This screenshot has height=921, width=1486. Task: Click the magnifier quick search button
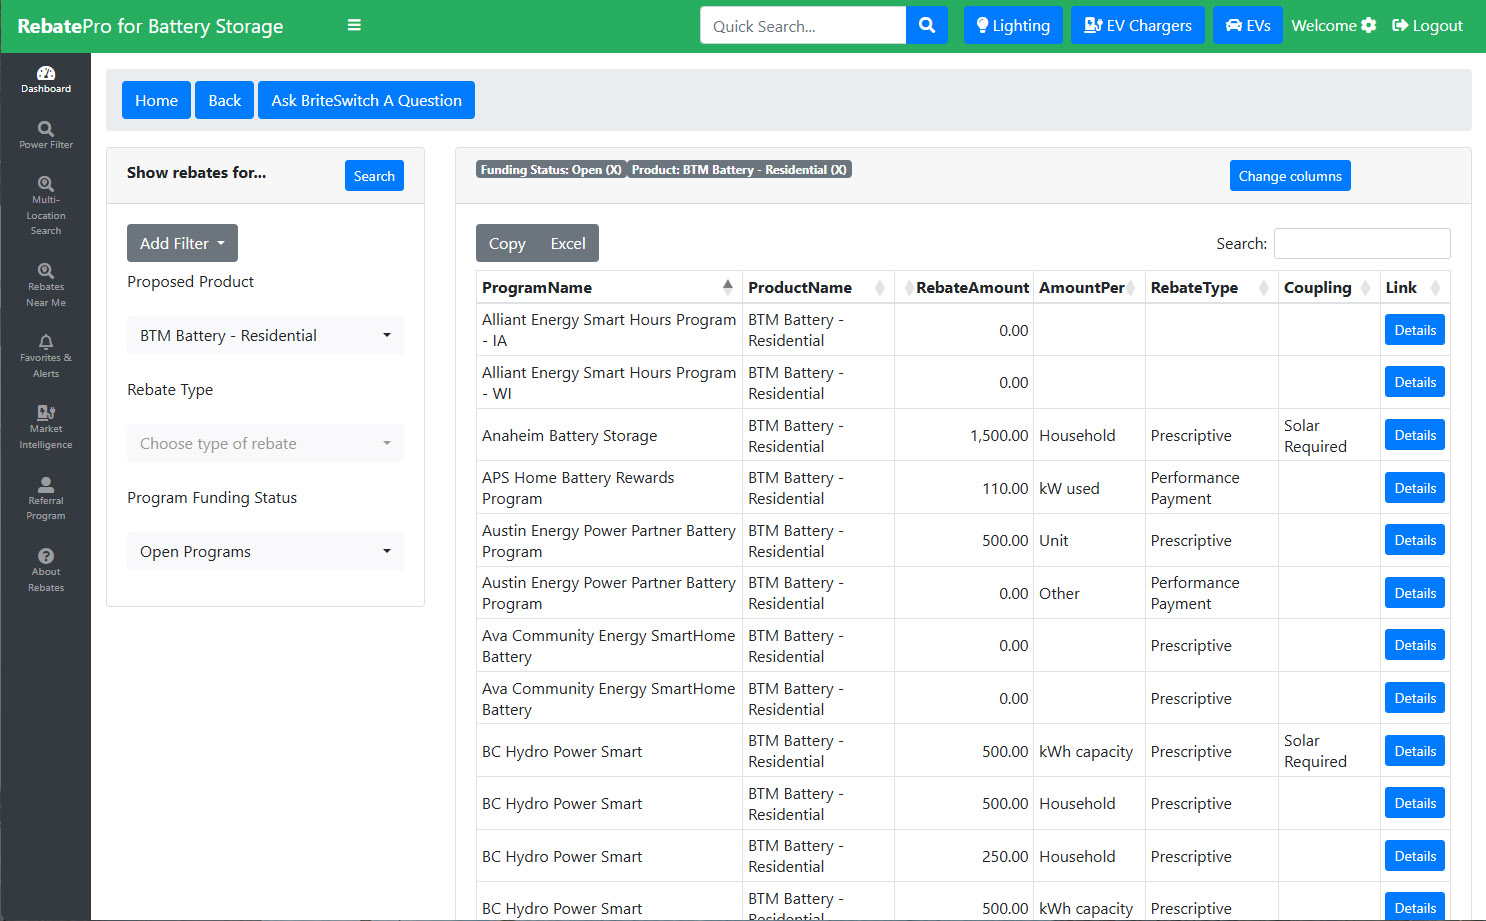(x=927, y=26)
